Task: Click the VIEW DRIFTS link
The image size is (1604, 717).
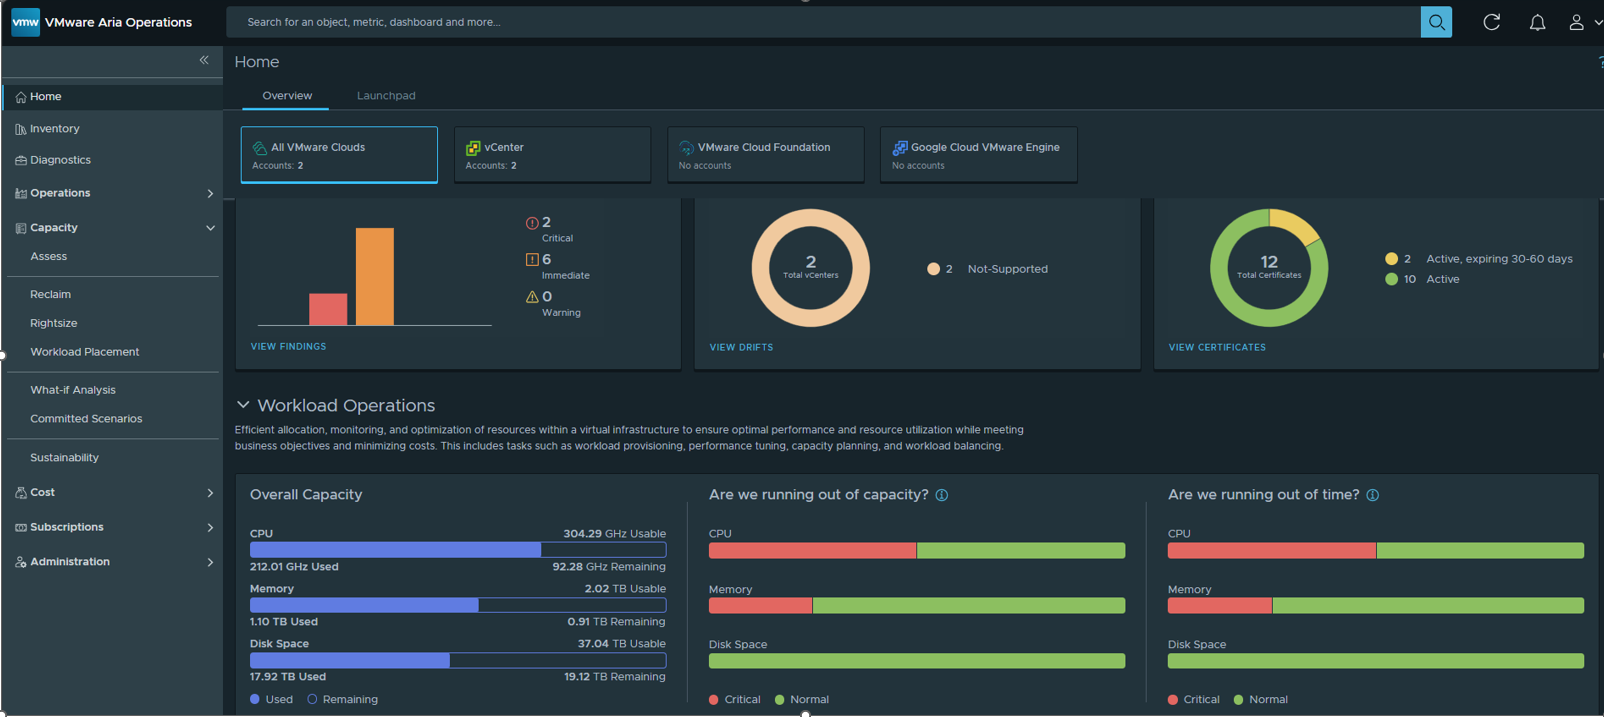Action: tap(741, 348)
